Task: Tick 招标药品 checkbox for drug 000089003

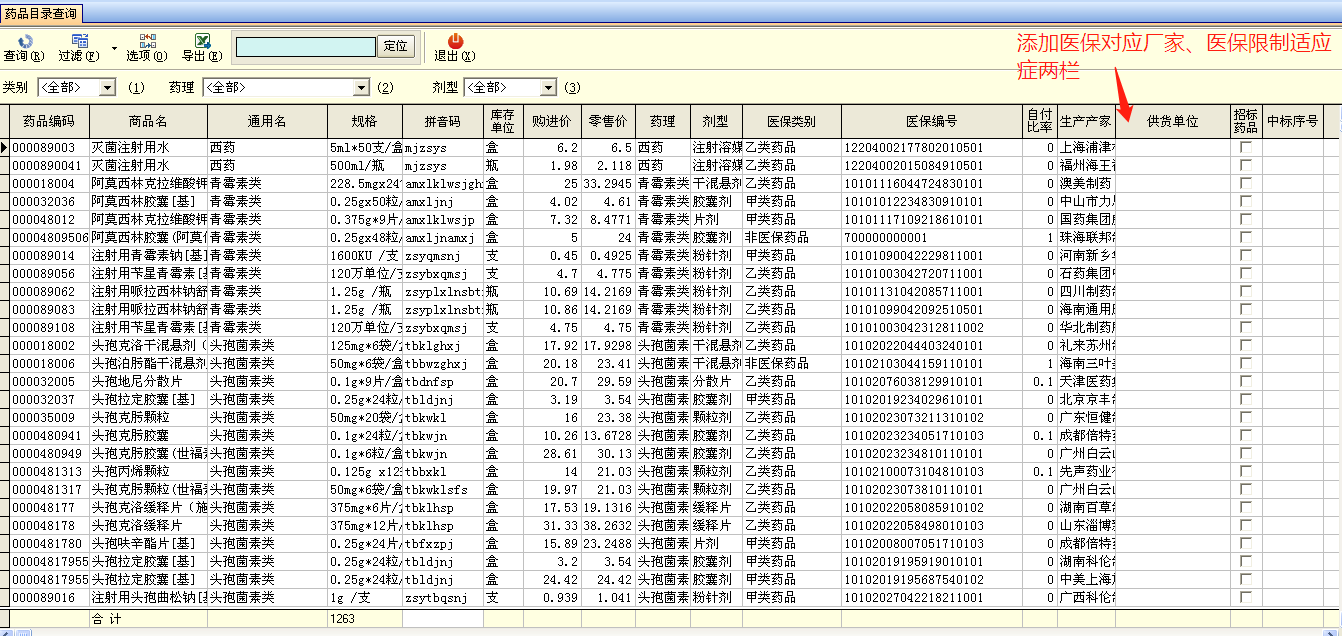Action: 1246,147
